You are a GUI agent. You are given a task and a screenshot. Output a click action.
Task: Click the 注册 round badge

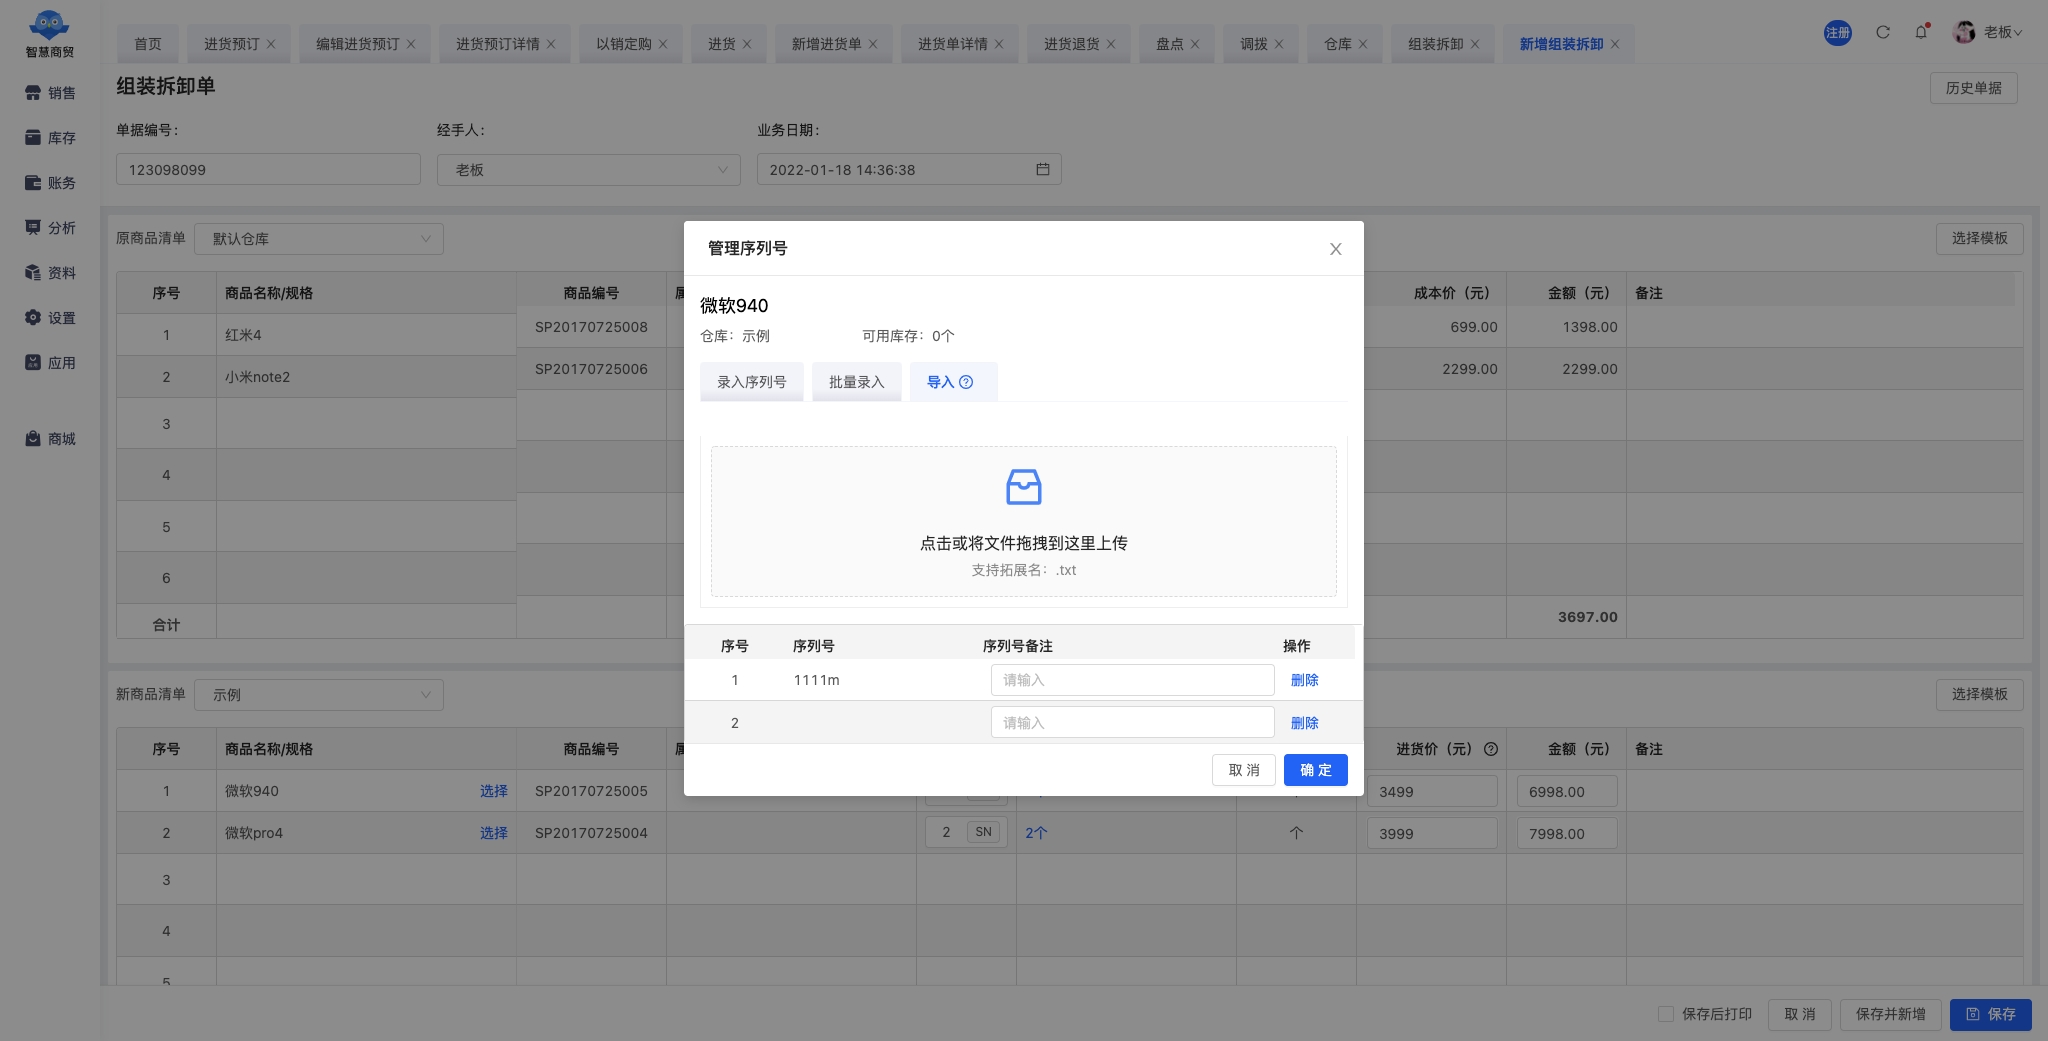[x=1838, y=32]
